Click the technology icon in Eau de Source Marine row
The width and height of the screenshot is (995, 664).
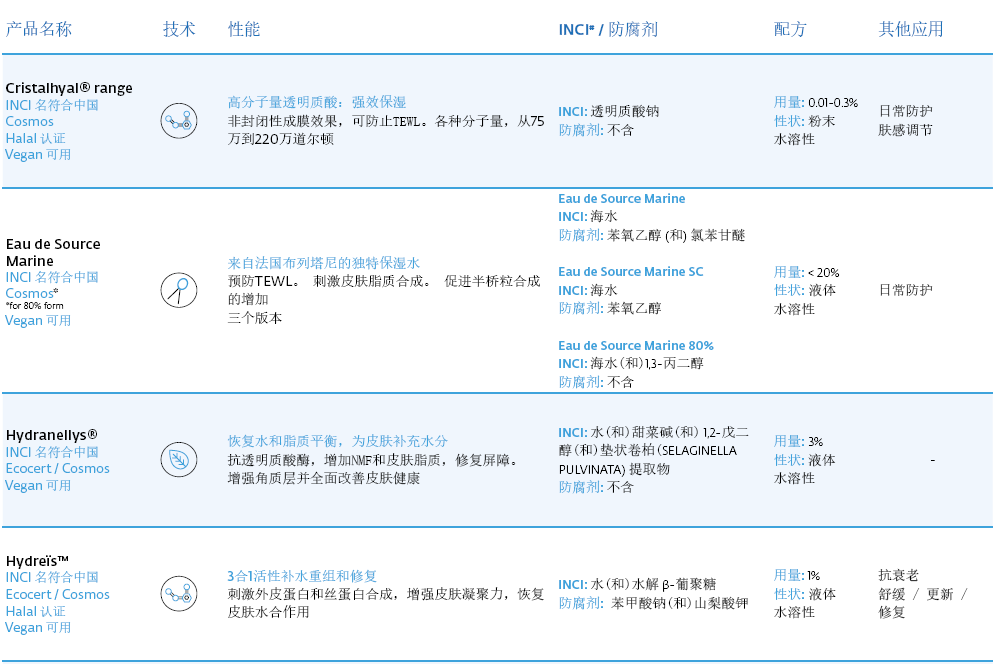(179, 290)
